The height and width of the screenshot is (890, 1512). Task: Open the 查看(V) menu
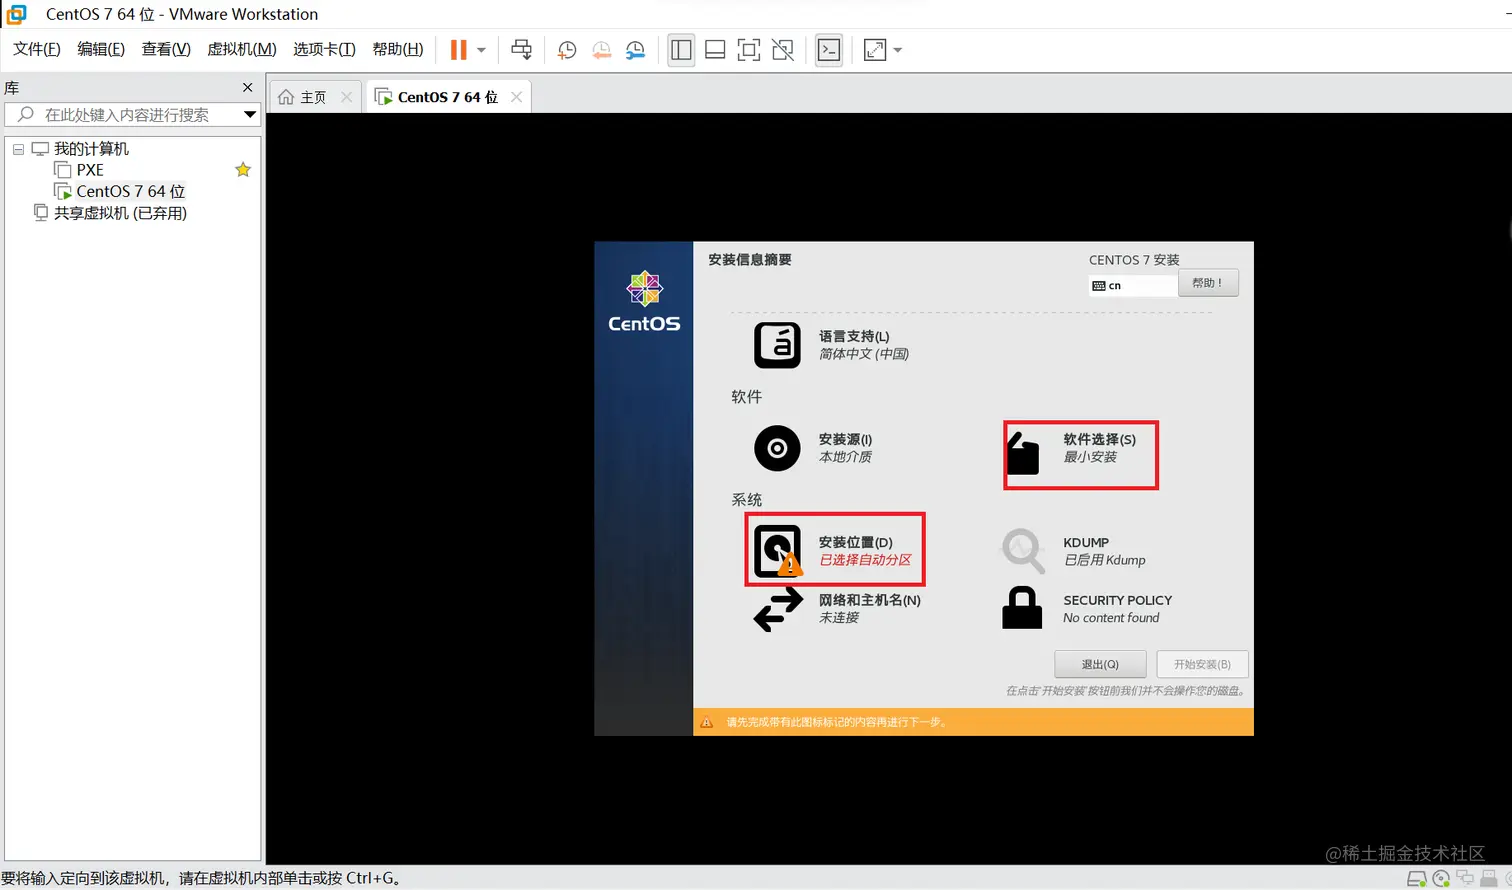(x=166, y=49)
